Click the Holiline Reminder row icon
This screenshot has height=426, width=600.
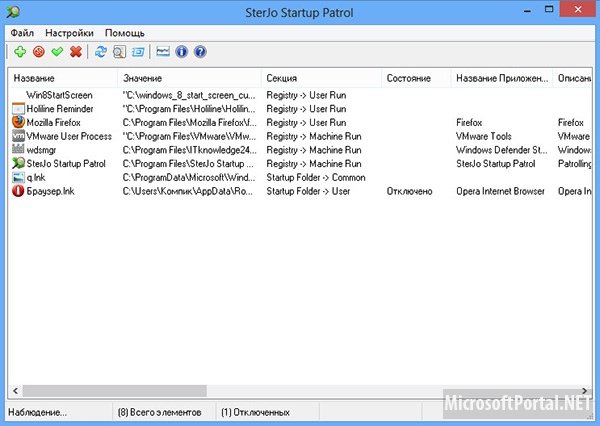click(18, 109)
